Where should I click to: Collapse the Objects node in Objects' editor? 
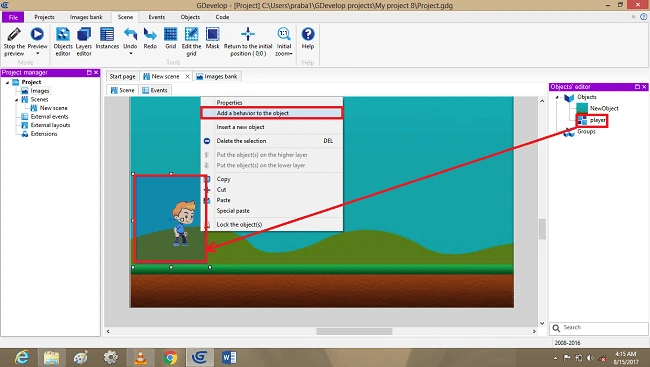(557, 97)
